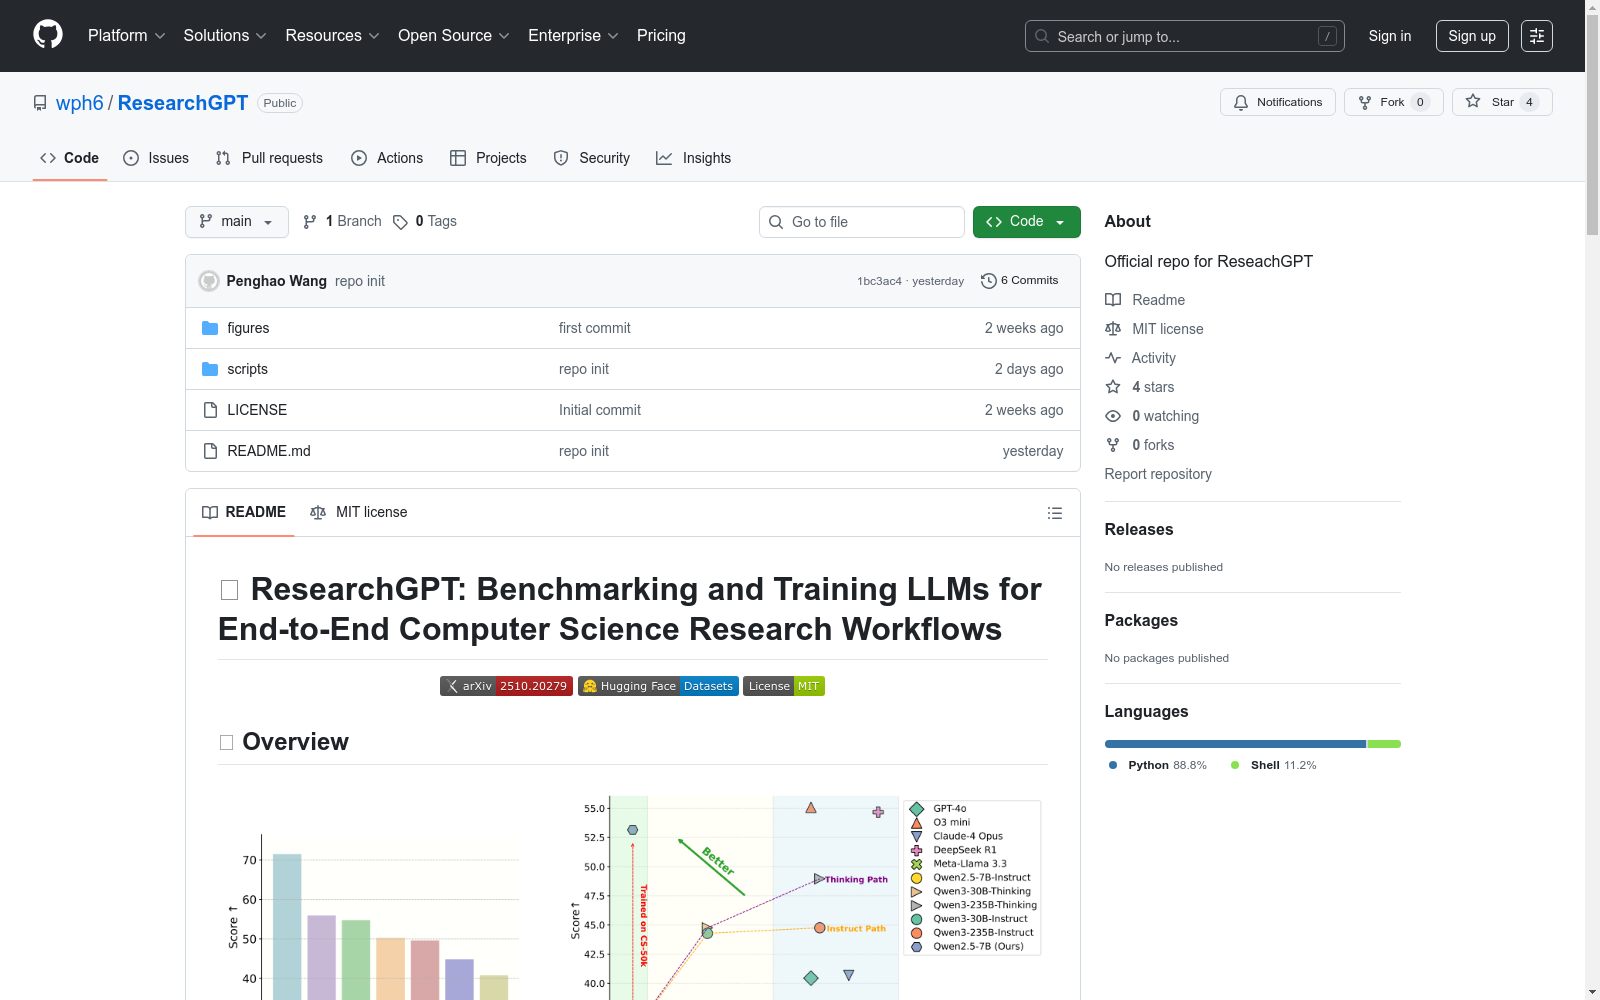Switch to the Code tab
Screen dimensions: 1600x1000
[x=70, y=158]
